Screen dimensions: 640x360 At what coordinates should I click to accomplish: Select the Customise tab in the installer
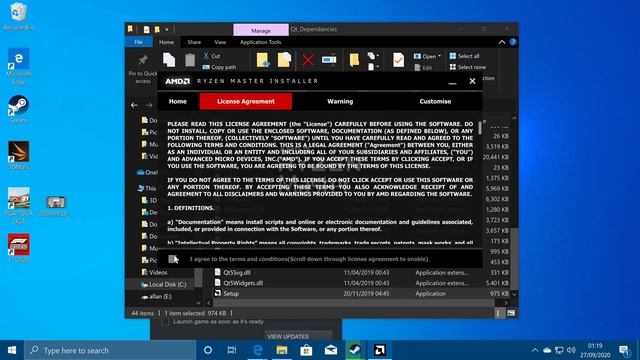click(435, 101)
